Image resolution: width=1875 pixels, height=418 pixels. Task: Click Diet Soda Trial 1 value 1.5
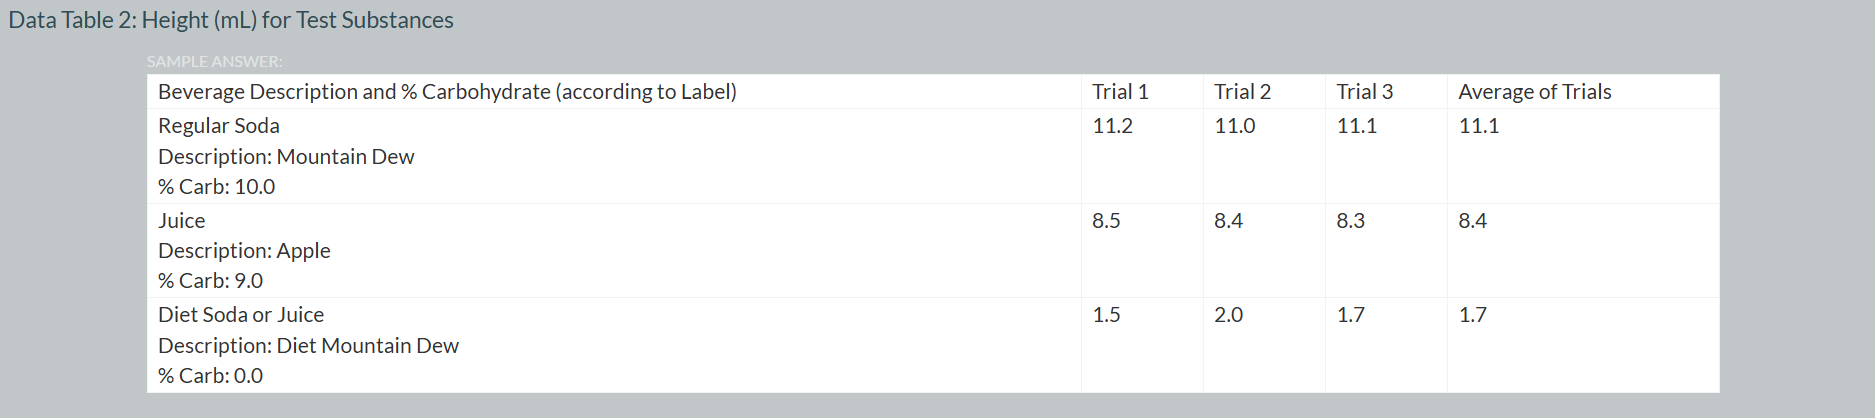point(1106,315)
